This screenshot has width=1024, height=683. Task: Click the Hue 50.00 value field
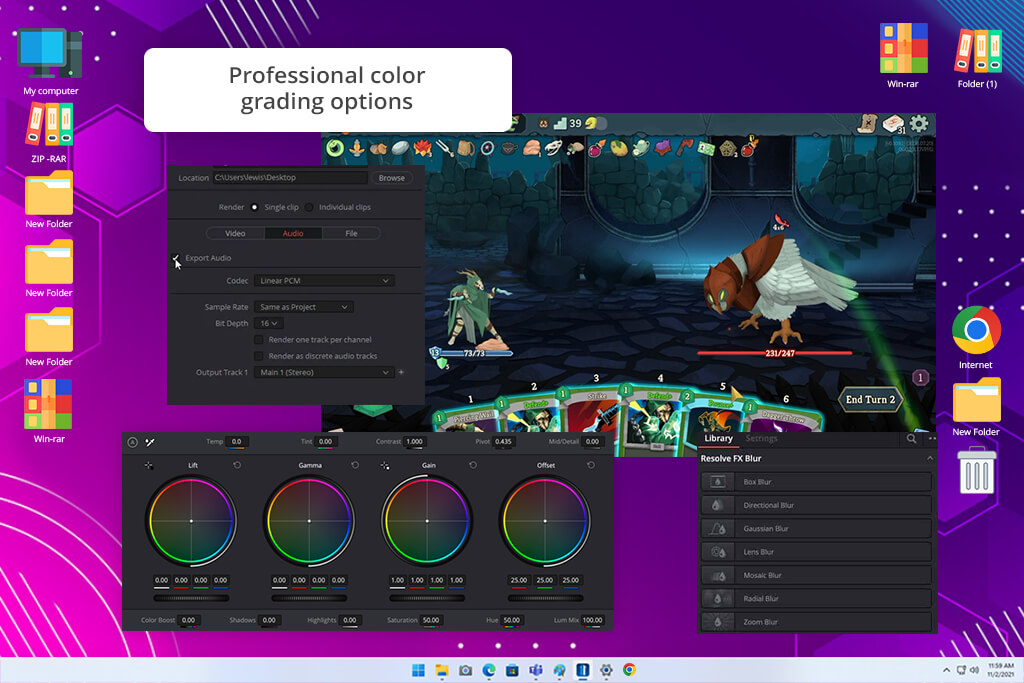click(512, 620)
